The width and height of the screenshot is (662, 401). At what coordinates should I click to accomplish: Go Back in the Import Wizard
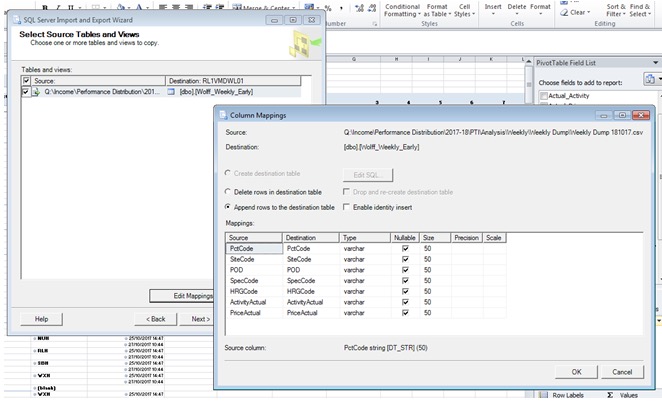(x=155, y=319)
